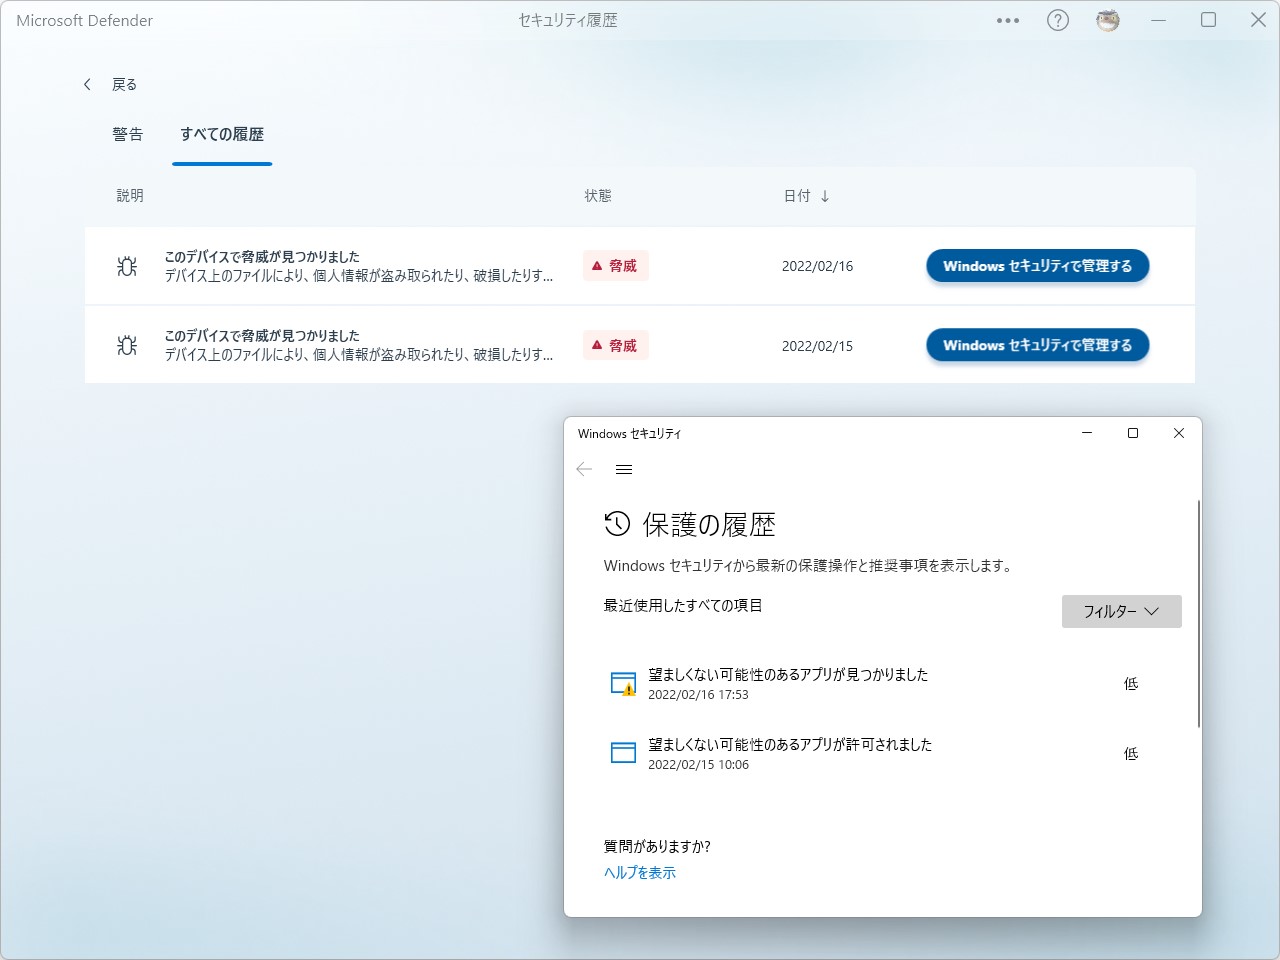Image resolution: width=1280 pixels, height=960 pixels.
Task: Click the 質問がありますか? heading
Action: [x=657, y=847]
